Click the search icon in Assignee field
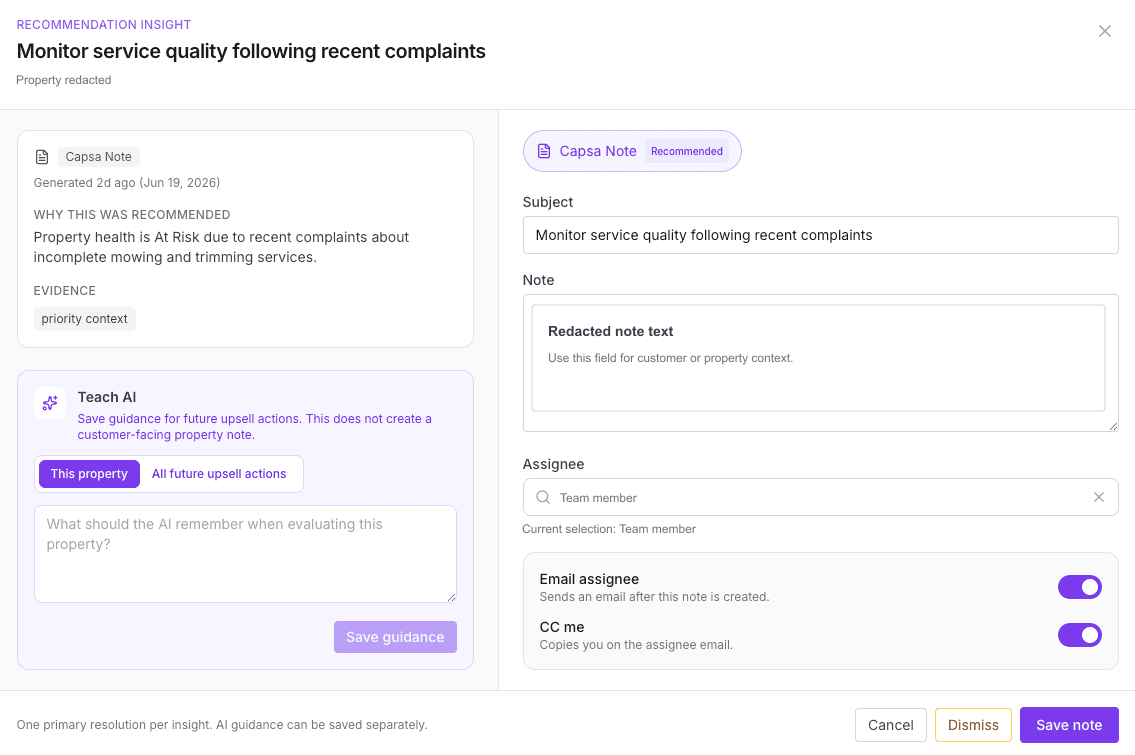The height and width of the screenshot is (755, 1135). tap(543, 497)
